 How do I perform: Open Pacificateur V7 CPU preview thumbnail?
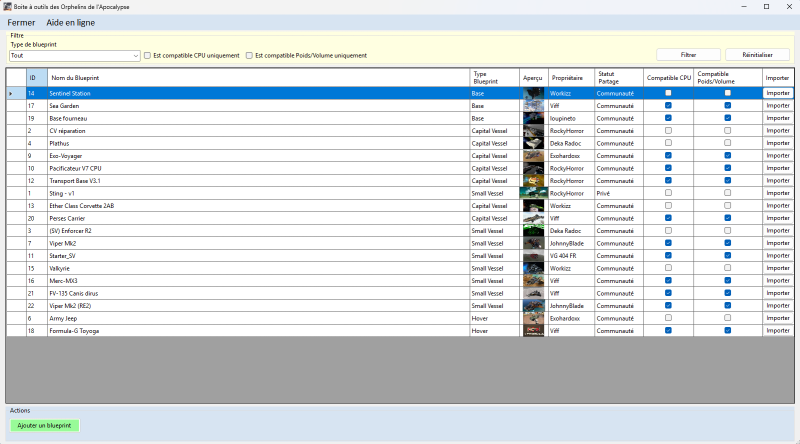pyautogui.click(x=534, y=168)
